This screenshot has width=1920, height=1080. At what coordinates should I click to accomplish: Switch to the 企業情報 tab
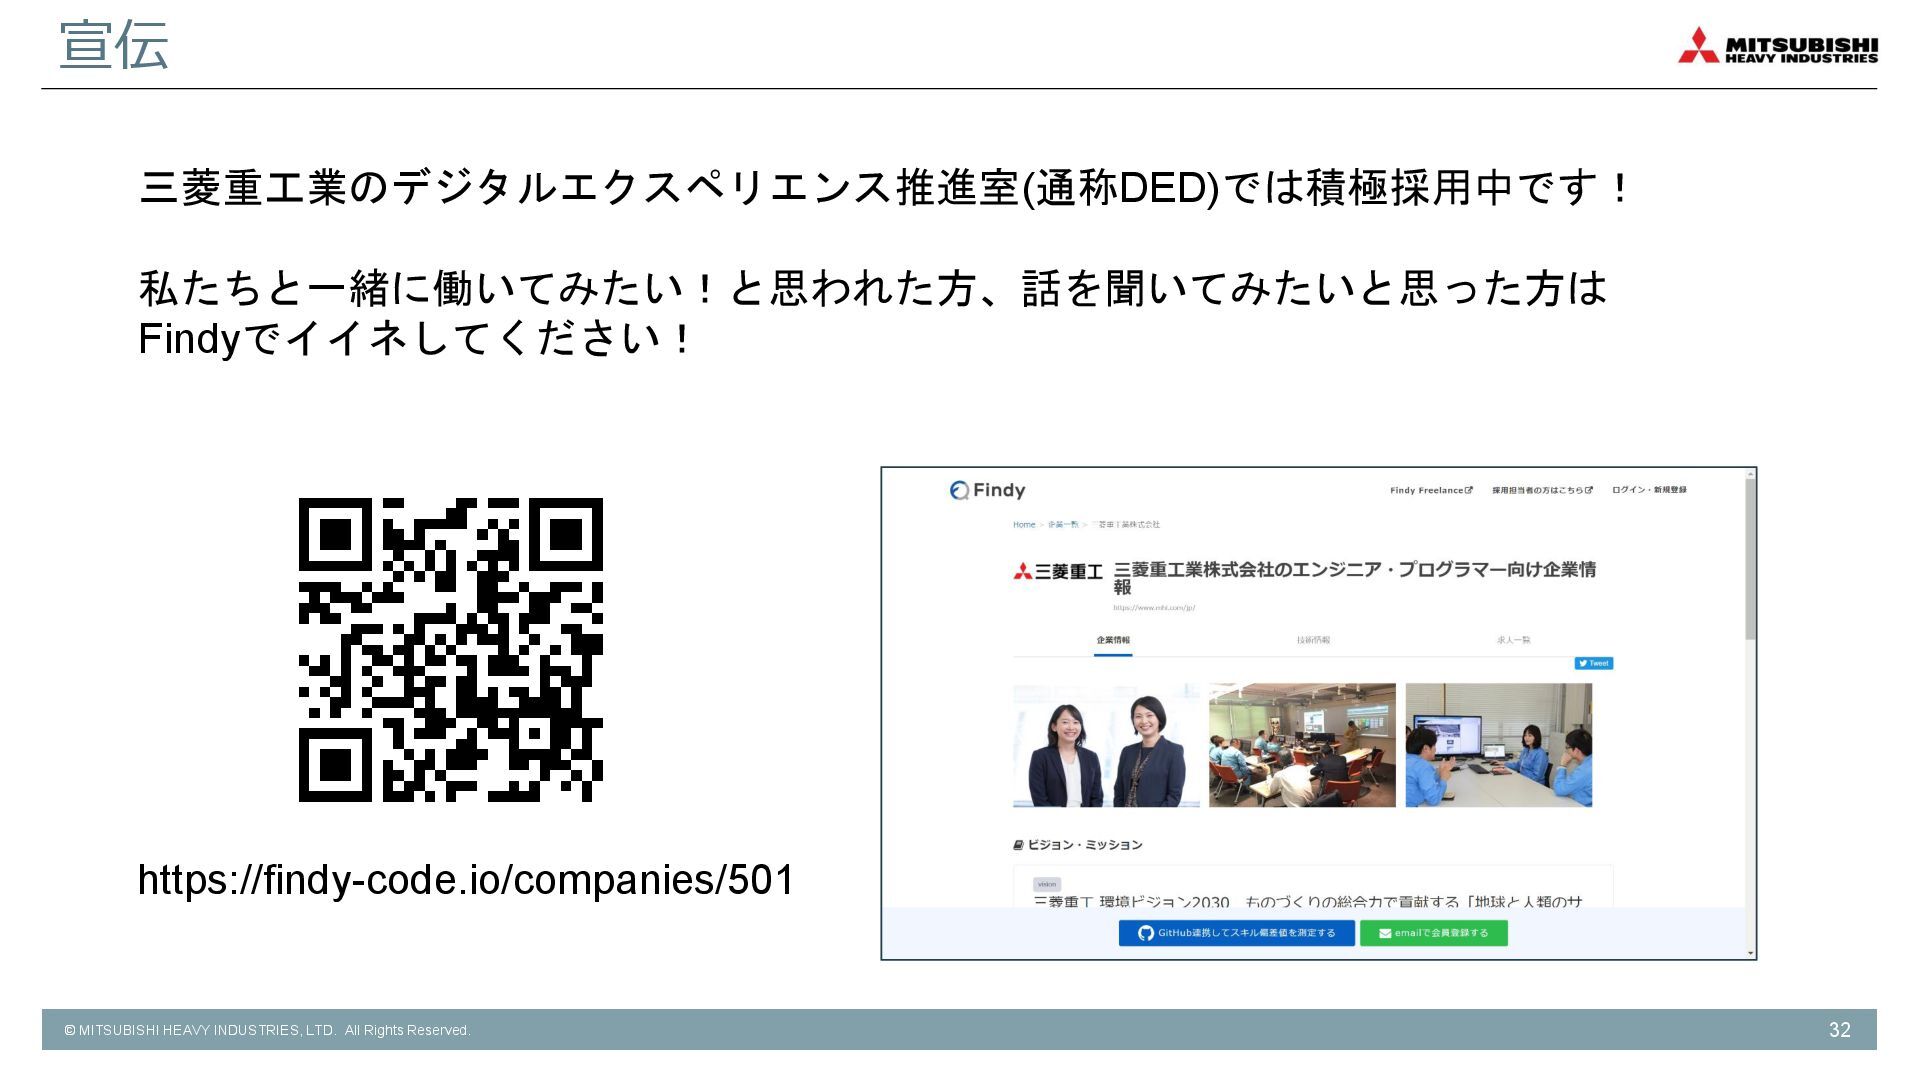click(x=1112, y=640)
